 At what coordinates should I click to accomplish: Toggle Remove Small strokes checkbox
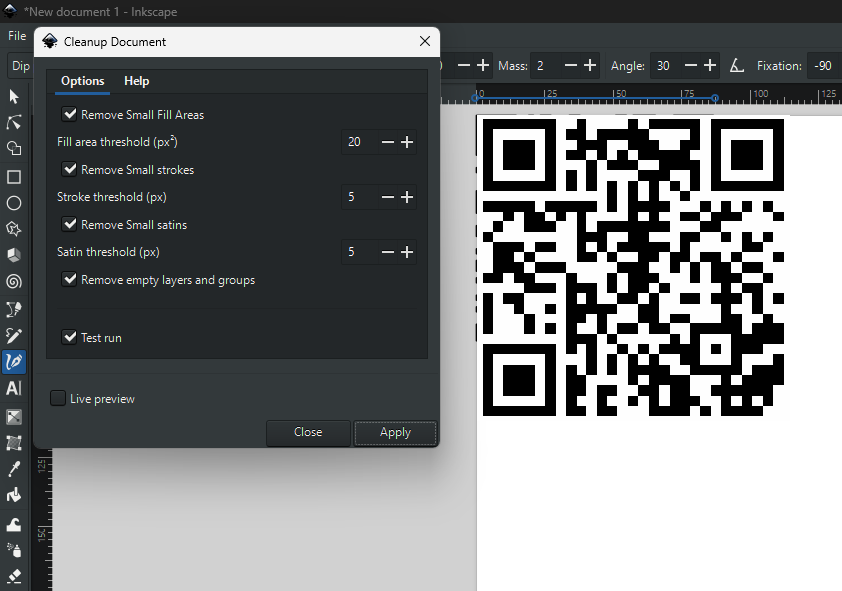(x=69, y=169)
